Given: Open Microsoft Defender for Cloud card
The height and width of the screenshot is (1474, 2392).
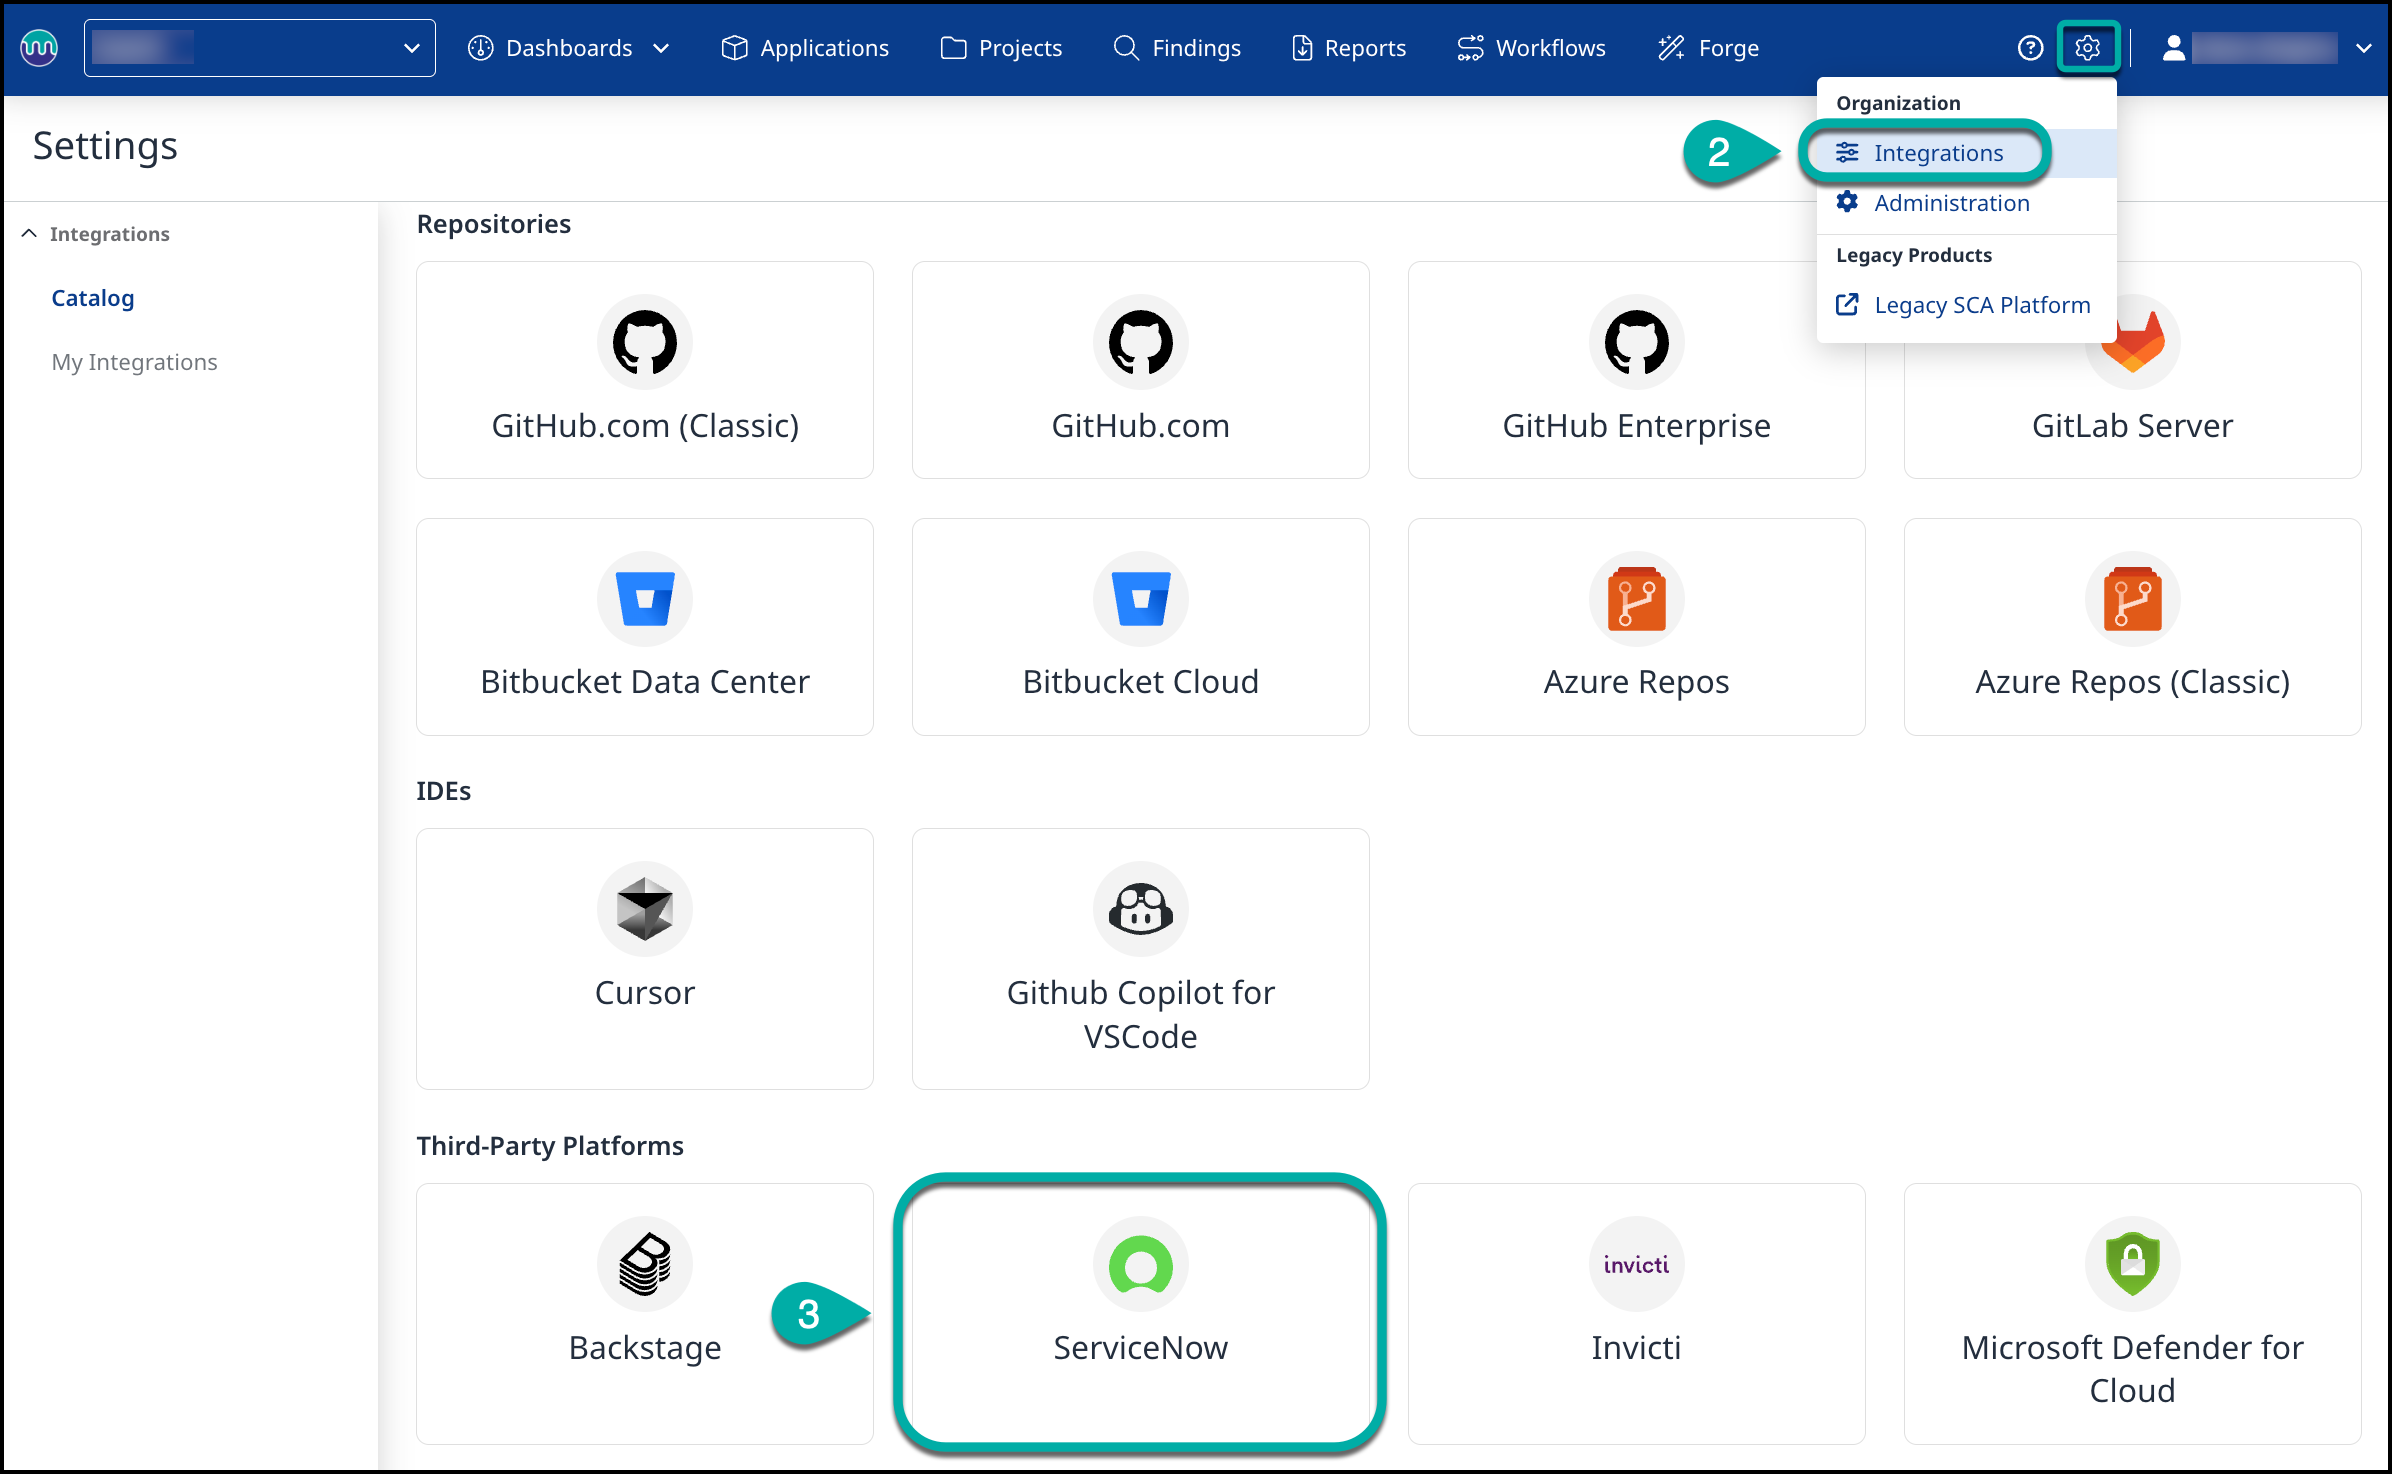Looking at the screenshot, I should [x=2132, y=1312].
